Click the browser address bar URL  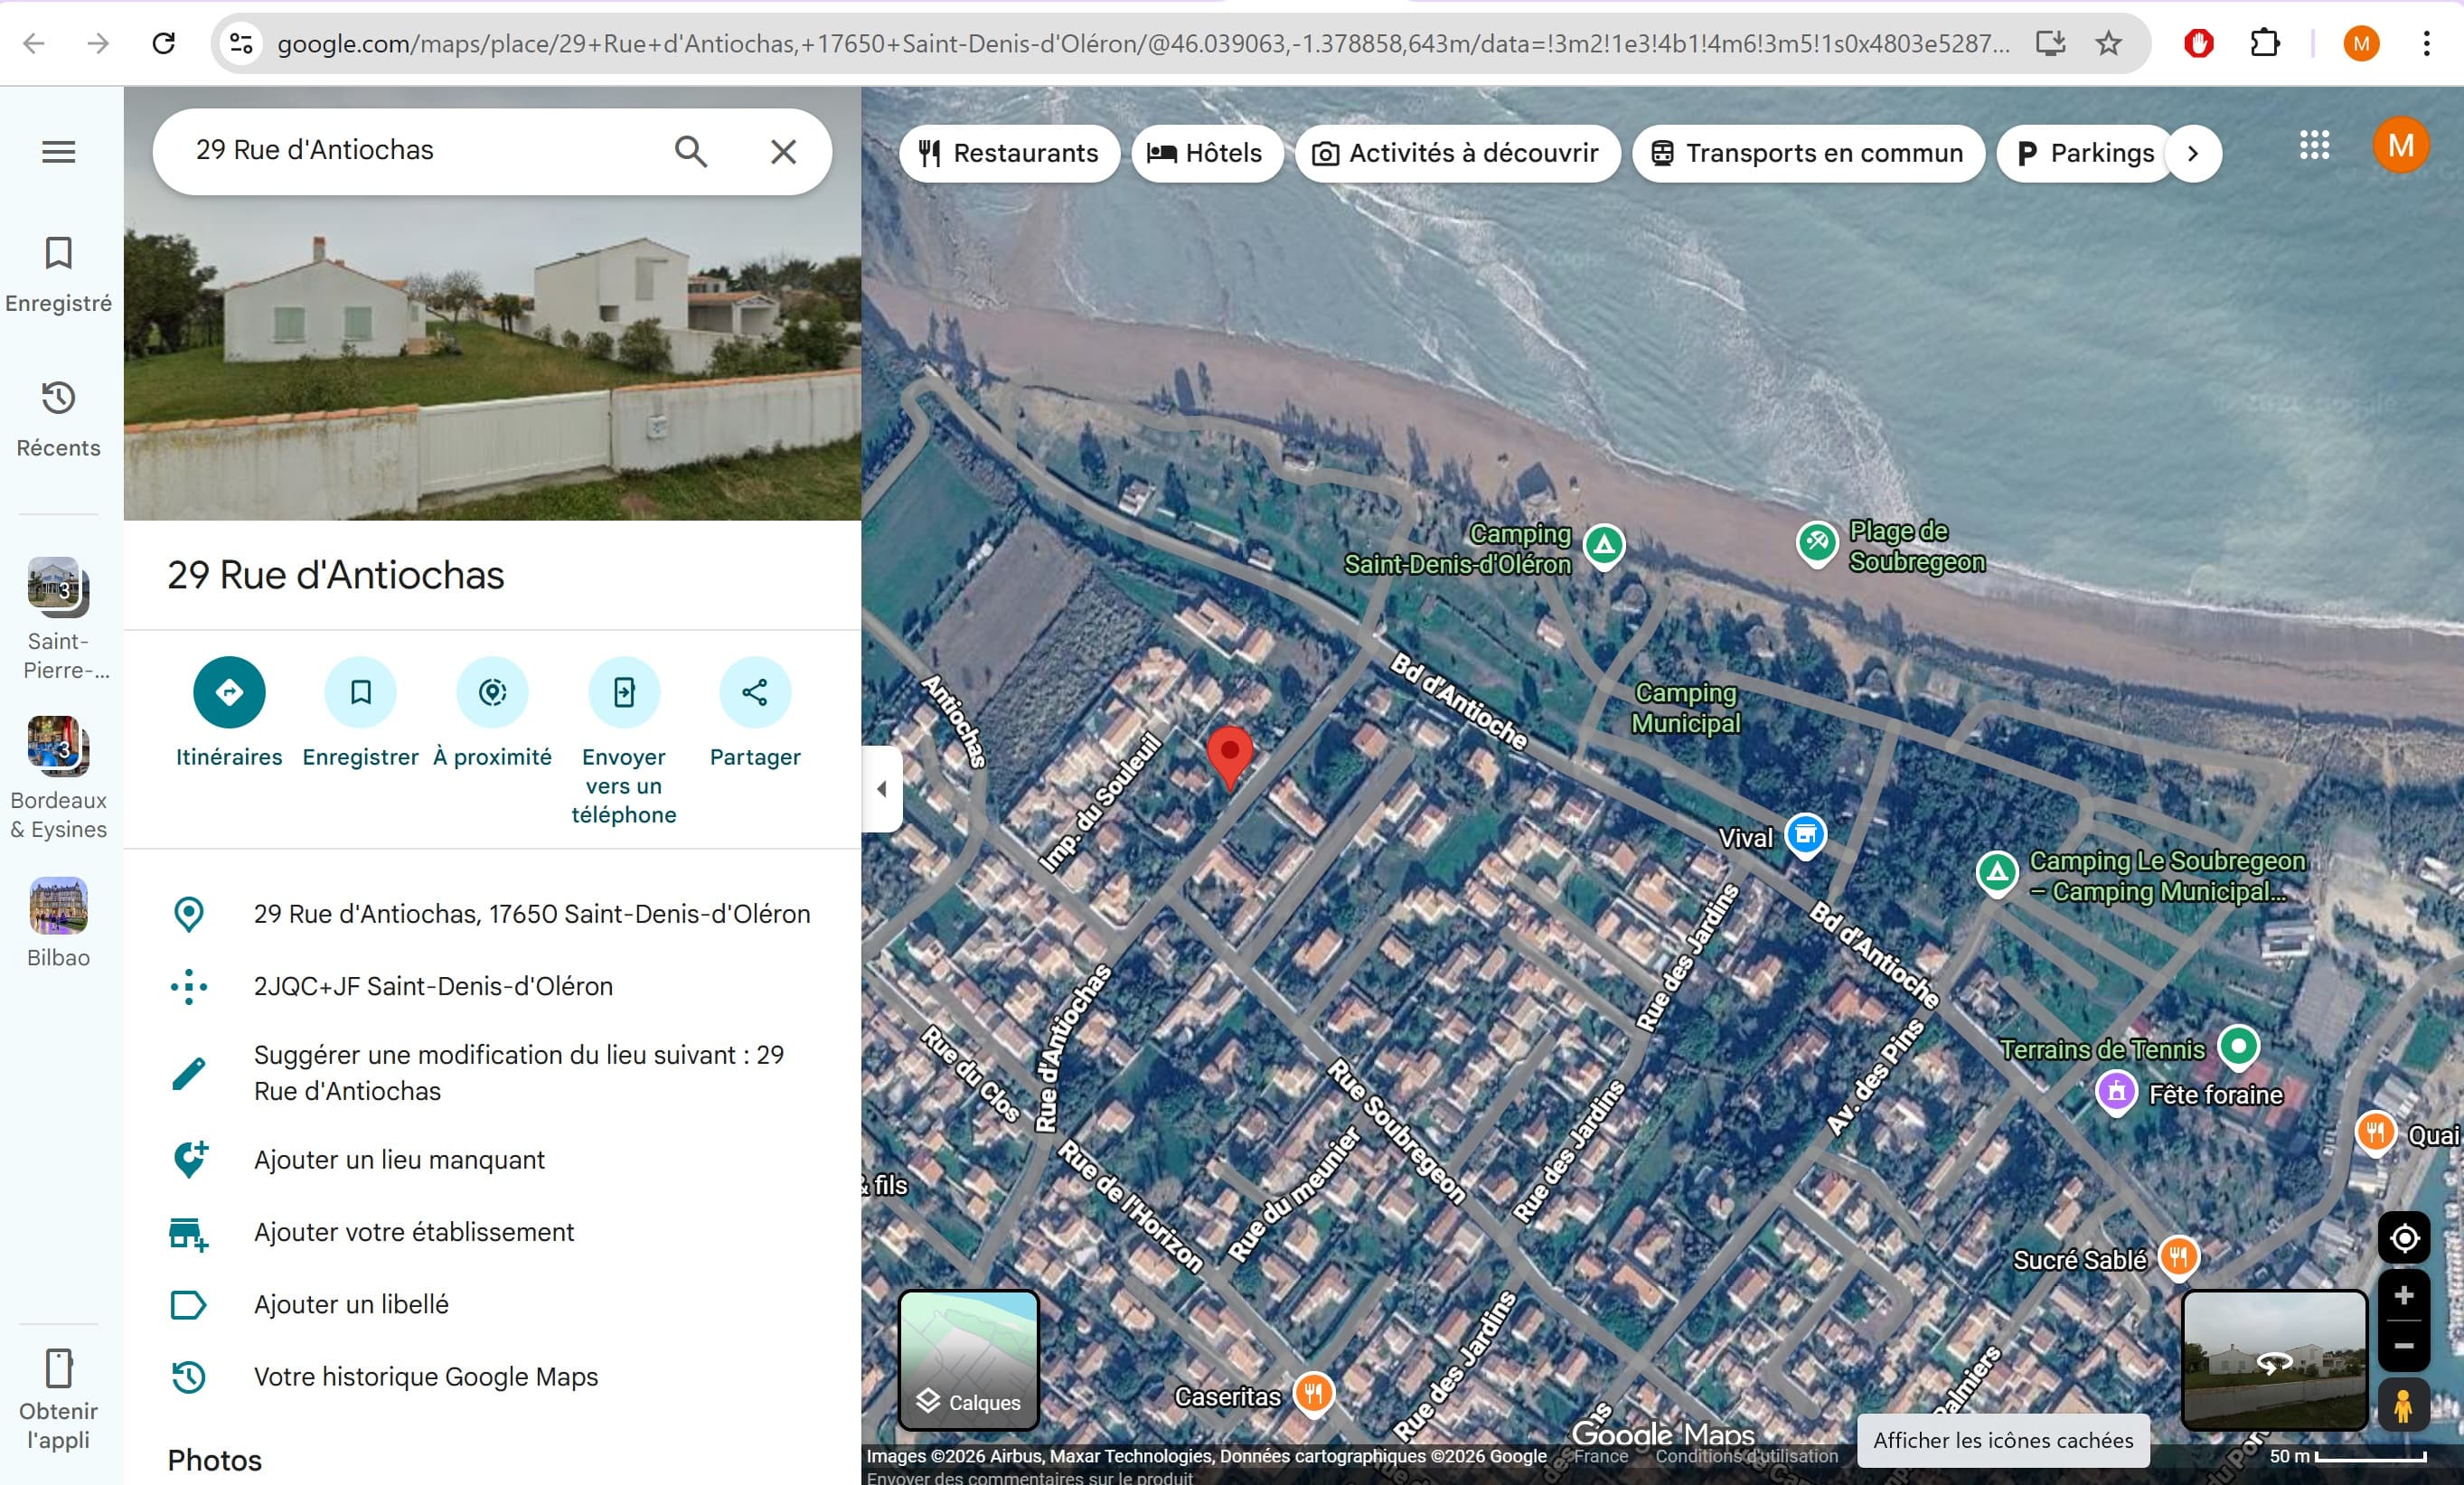coord(1143,44)
